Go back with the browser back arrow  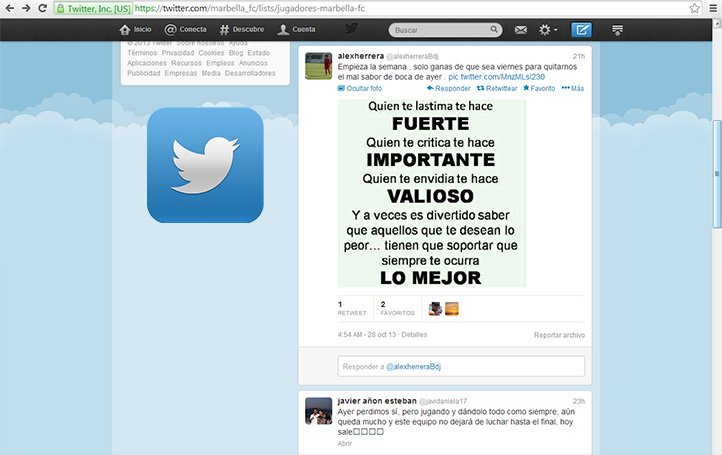[x=10, y=8]
